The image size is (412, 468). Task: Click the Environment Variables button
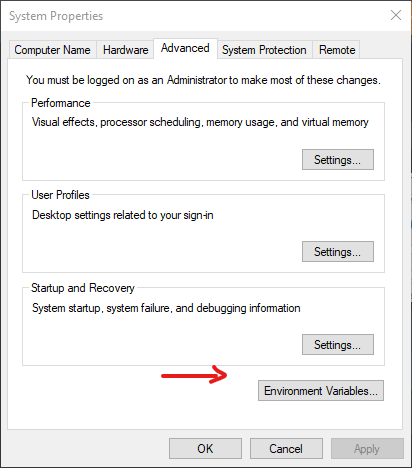click(321, 391)
